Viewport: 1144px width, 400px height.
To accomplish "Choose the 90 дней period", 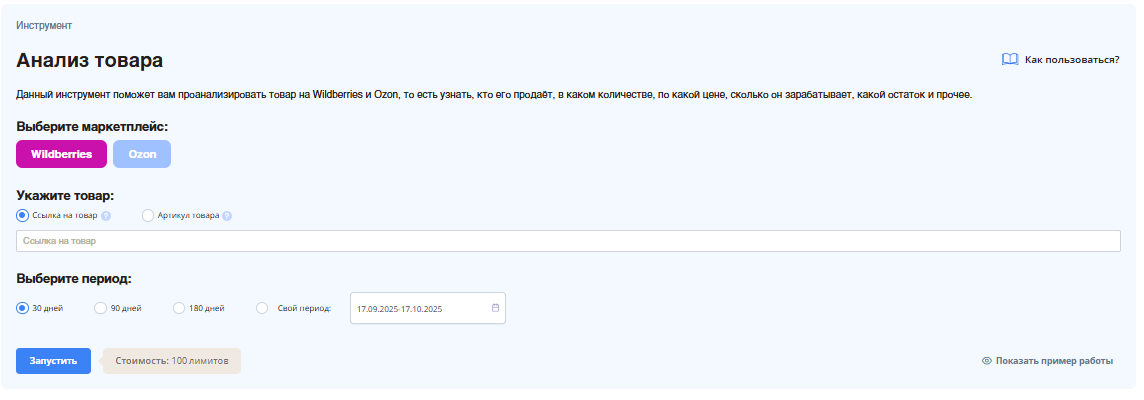I will (x=101, y=308).
